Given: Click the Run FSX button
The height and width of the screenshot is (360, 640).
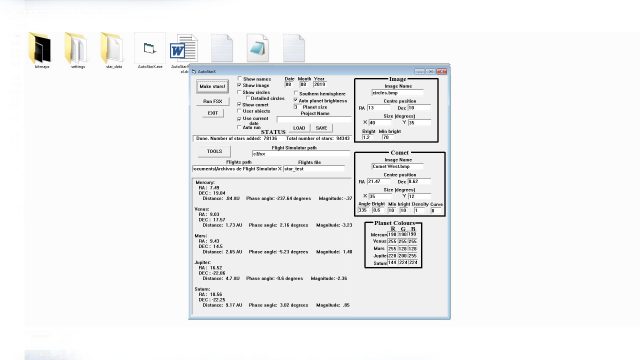Looking at the screenshot, I should coord(213,101).
